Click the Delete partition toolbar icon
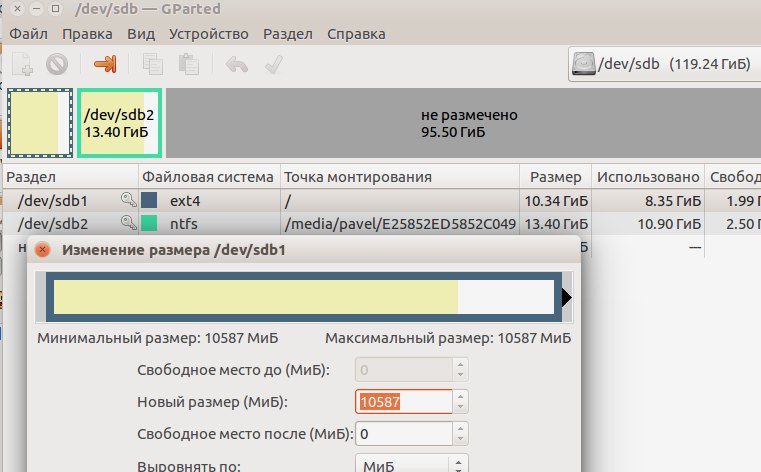The height and width of the screenshot is (472, 761). pos(57,65)
